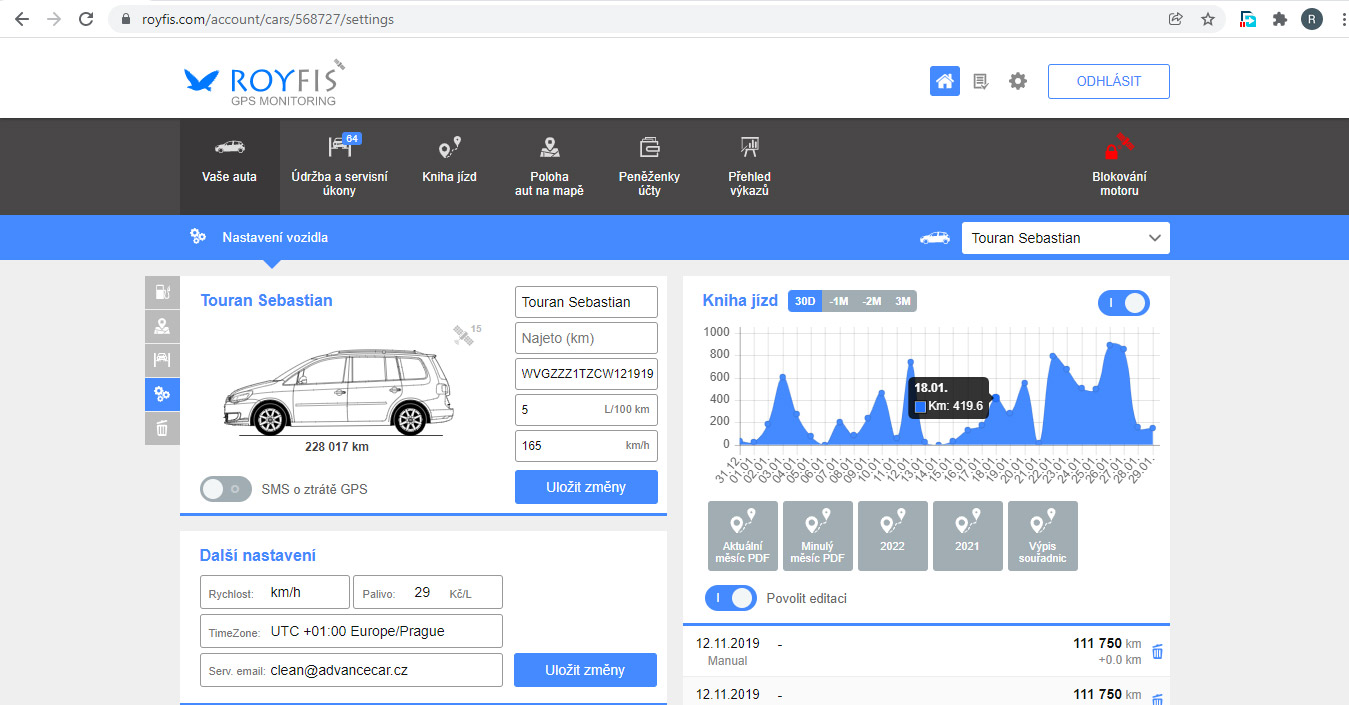Open the checklist notes icon in header

pyautogui.click(x=981, y=82)
